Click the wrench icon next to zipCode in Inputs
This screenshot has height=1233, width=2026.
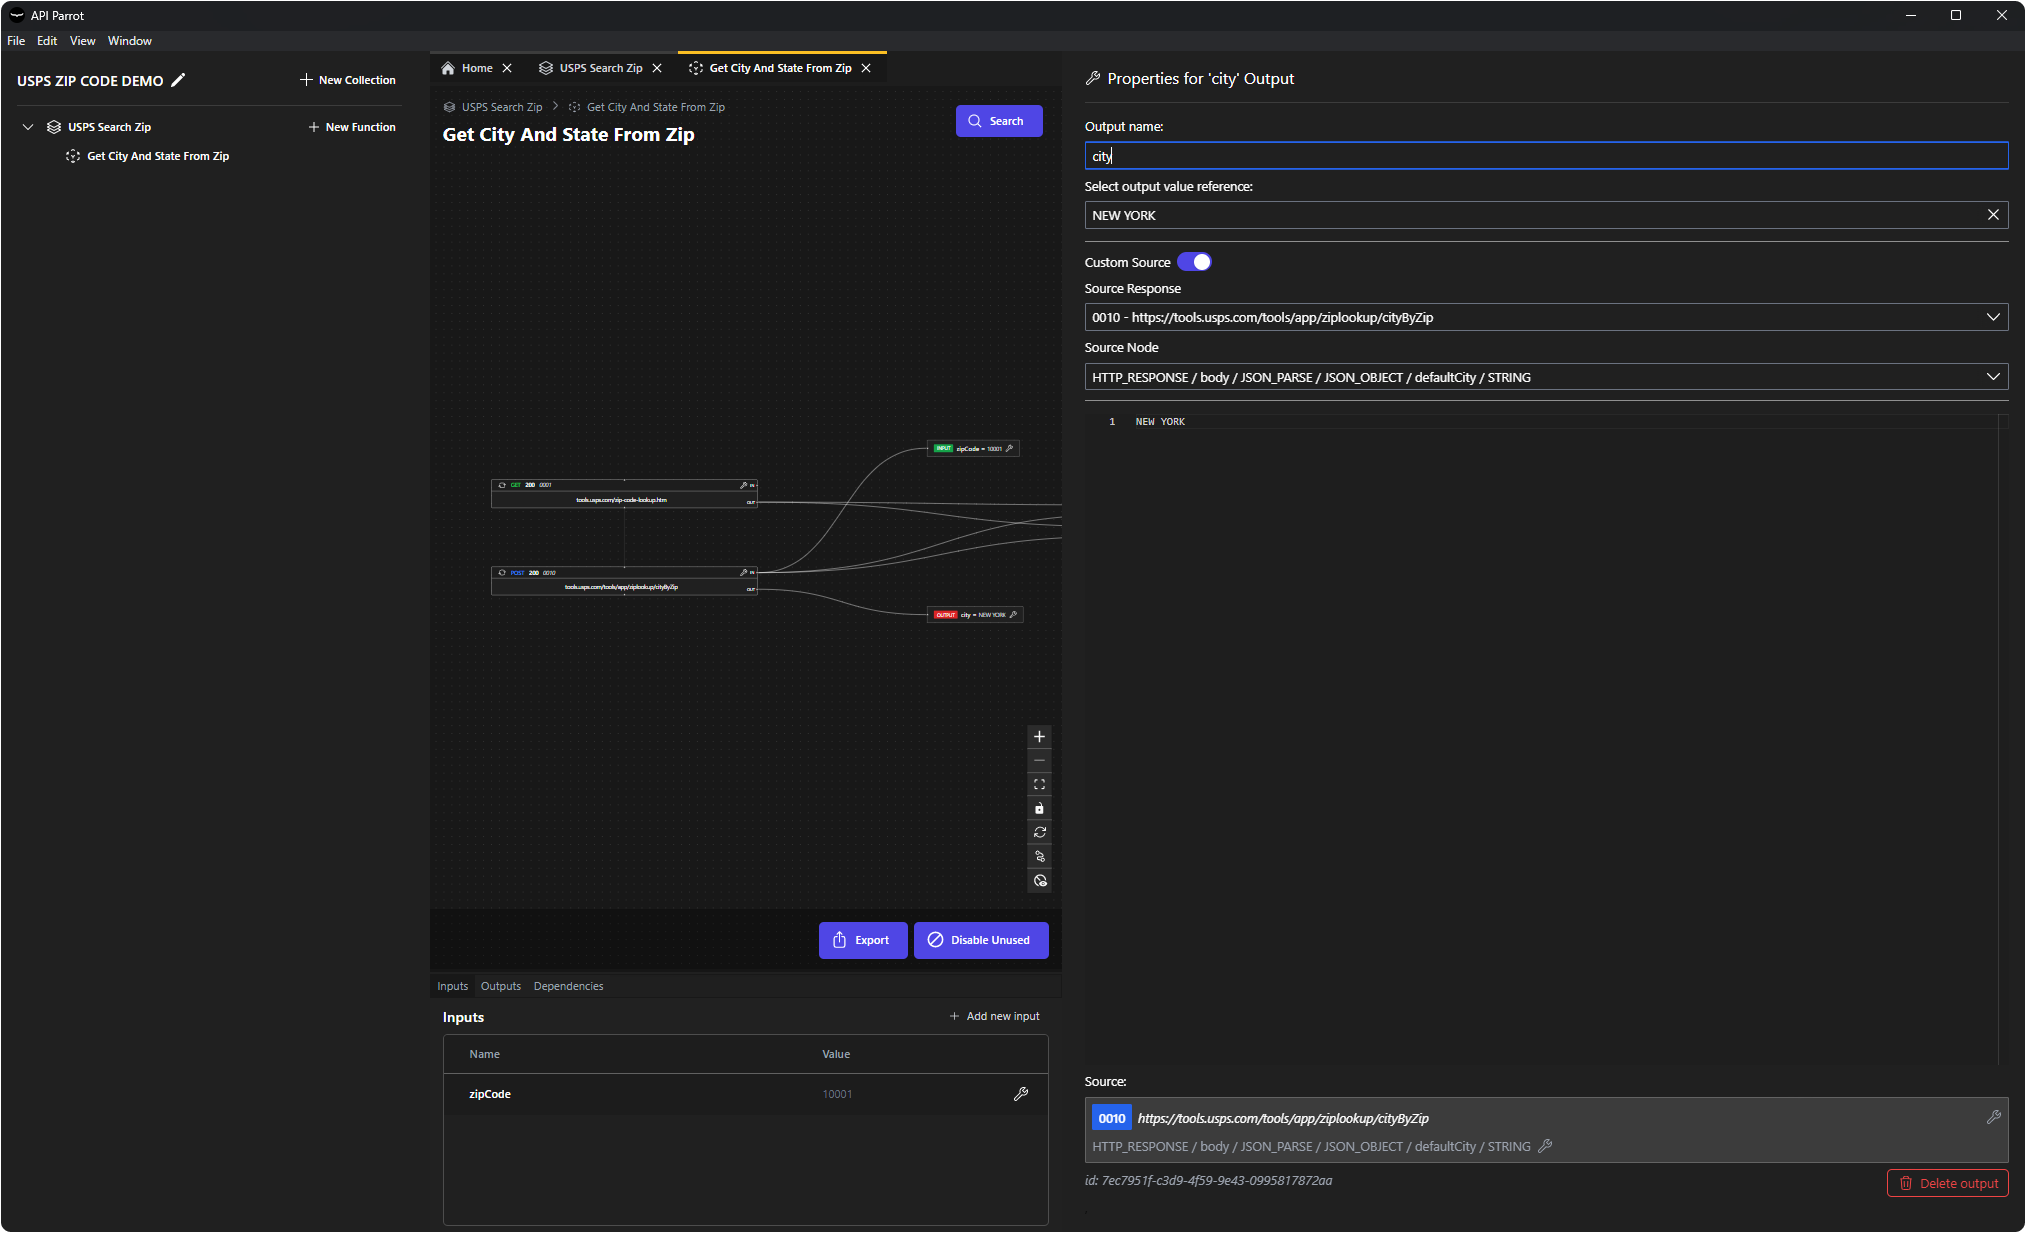pyautogui.click(x=1021, y=1094)
